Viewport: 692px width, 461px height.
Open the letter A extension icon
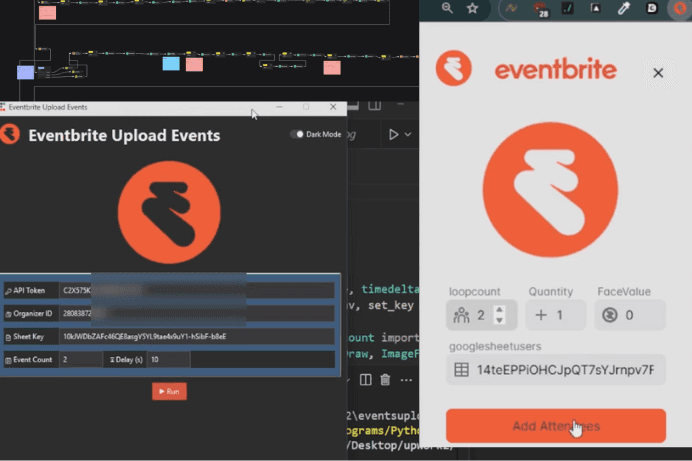pos(595,8)
